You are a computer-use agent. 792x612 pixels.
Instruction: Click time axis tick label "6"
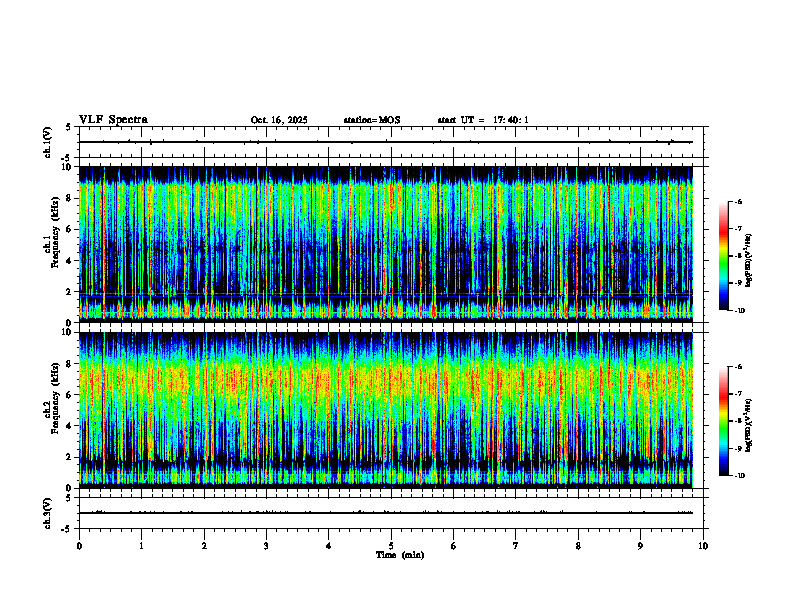454,546
